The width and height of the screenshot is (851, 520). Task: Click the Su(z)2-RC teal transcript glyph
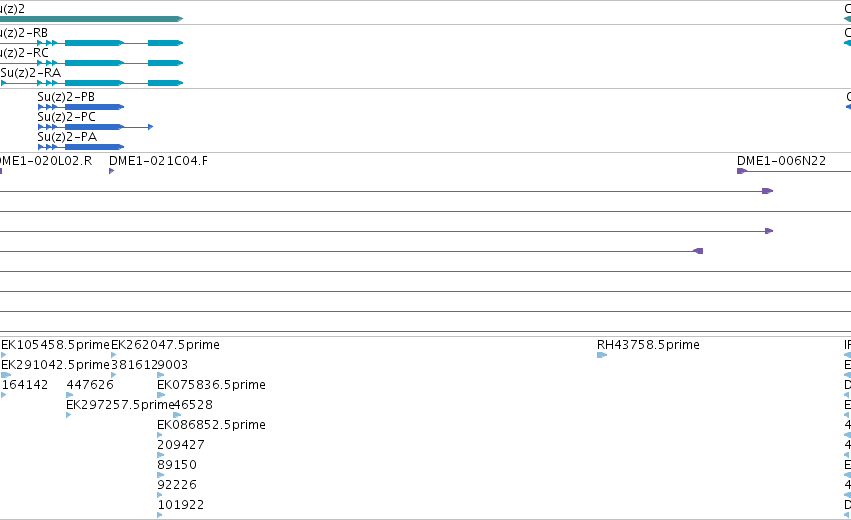pos(91,63)
